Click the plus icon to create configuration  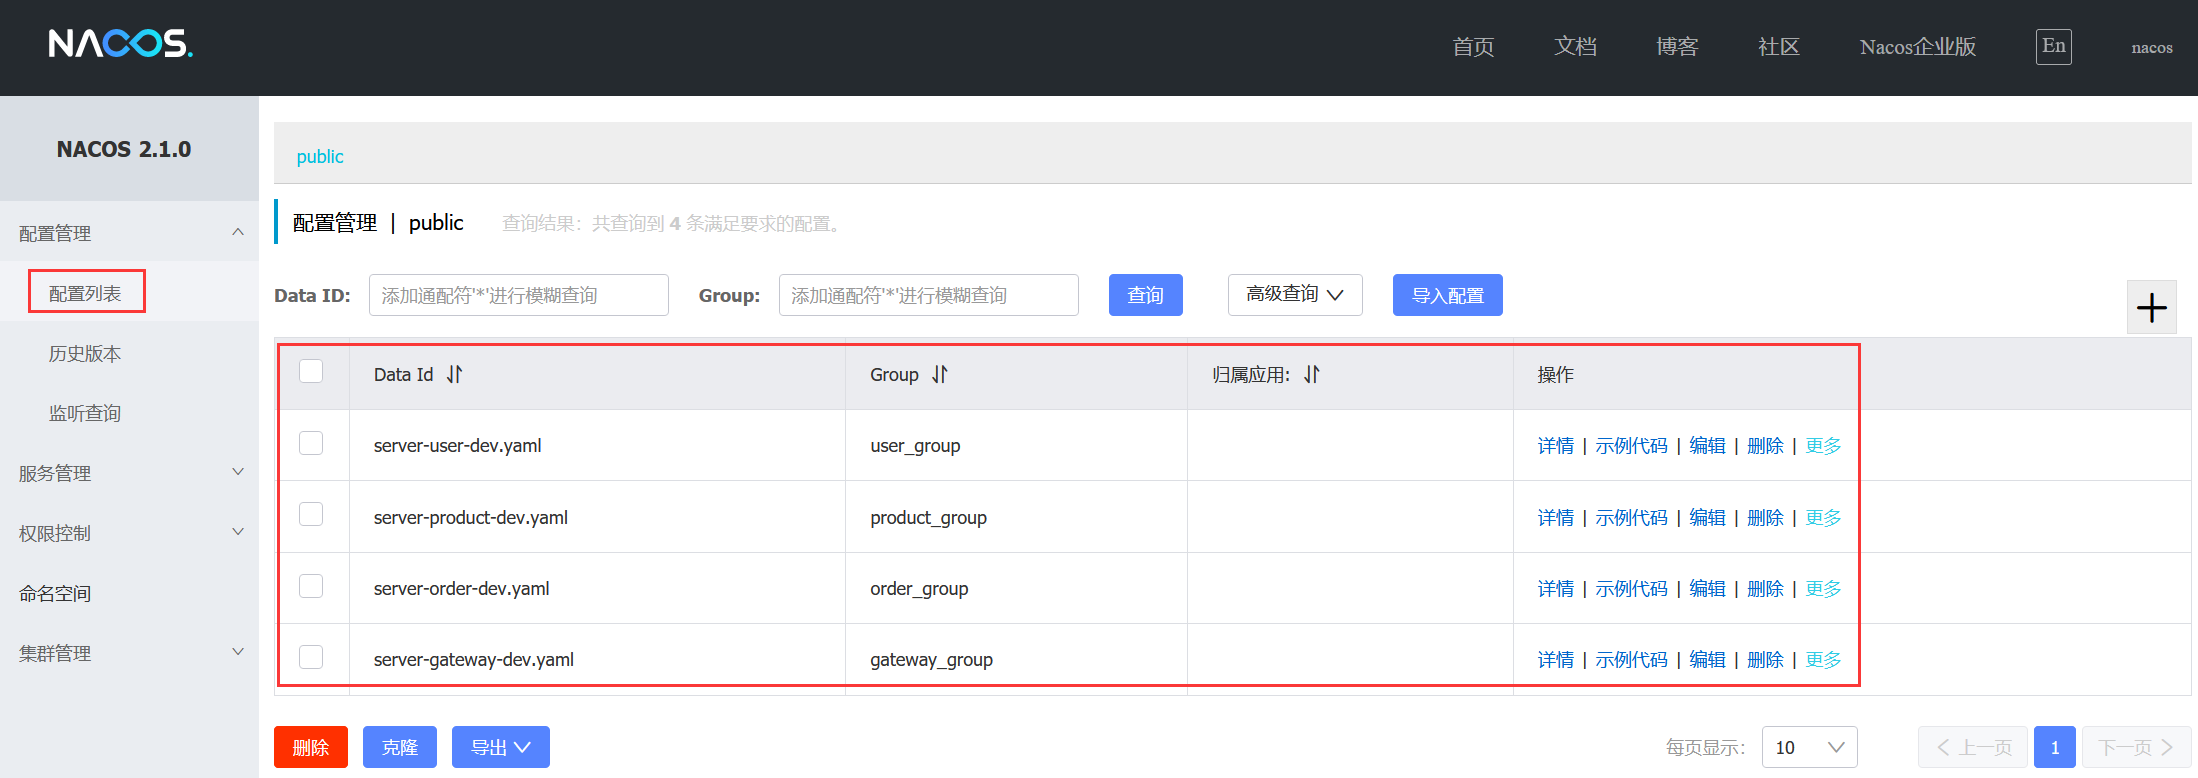coord(2151,307)
